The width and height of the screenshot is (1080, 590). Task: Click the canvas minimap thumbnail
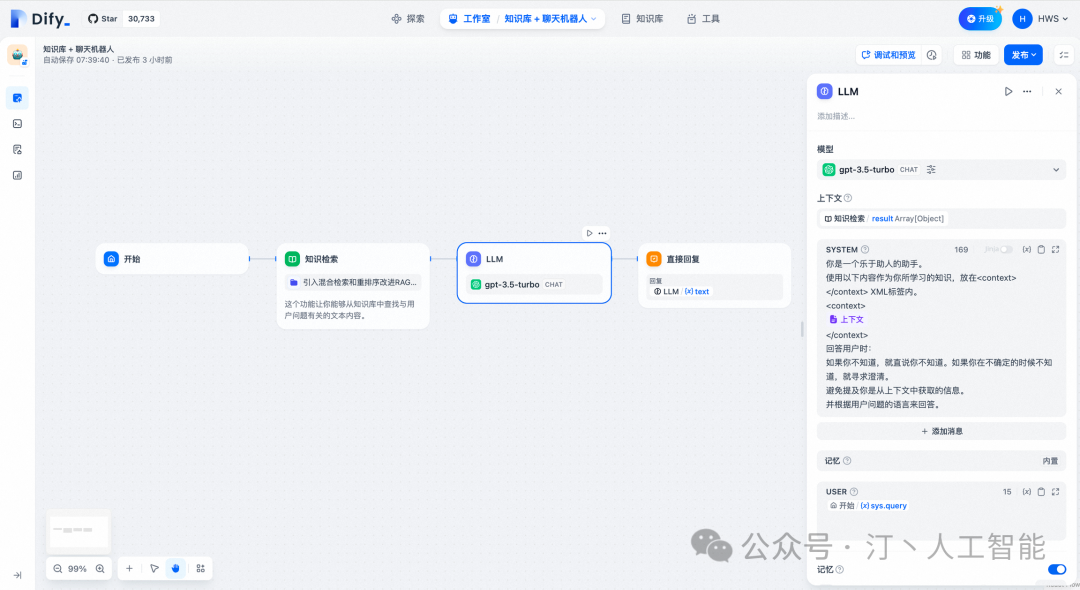(79, 531)
